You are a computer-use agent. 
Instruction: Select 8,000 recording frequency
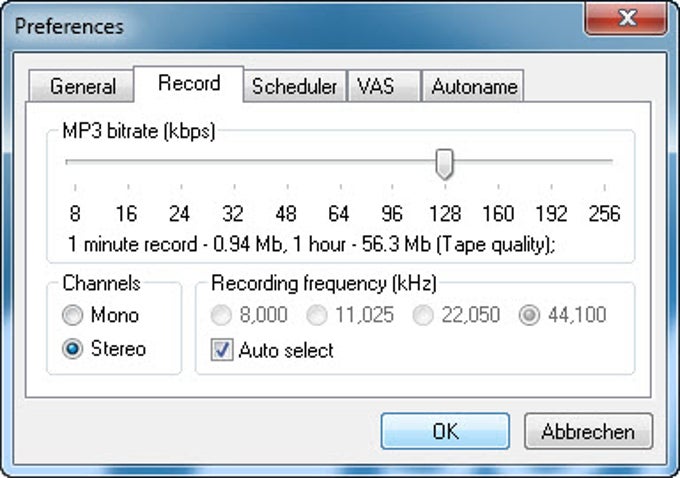(249, 315)
